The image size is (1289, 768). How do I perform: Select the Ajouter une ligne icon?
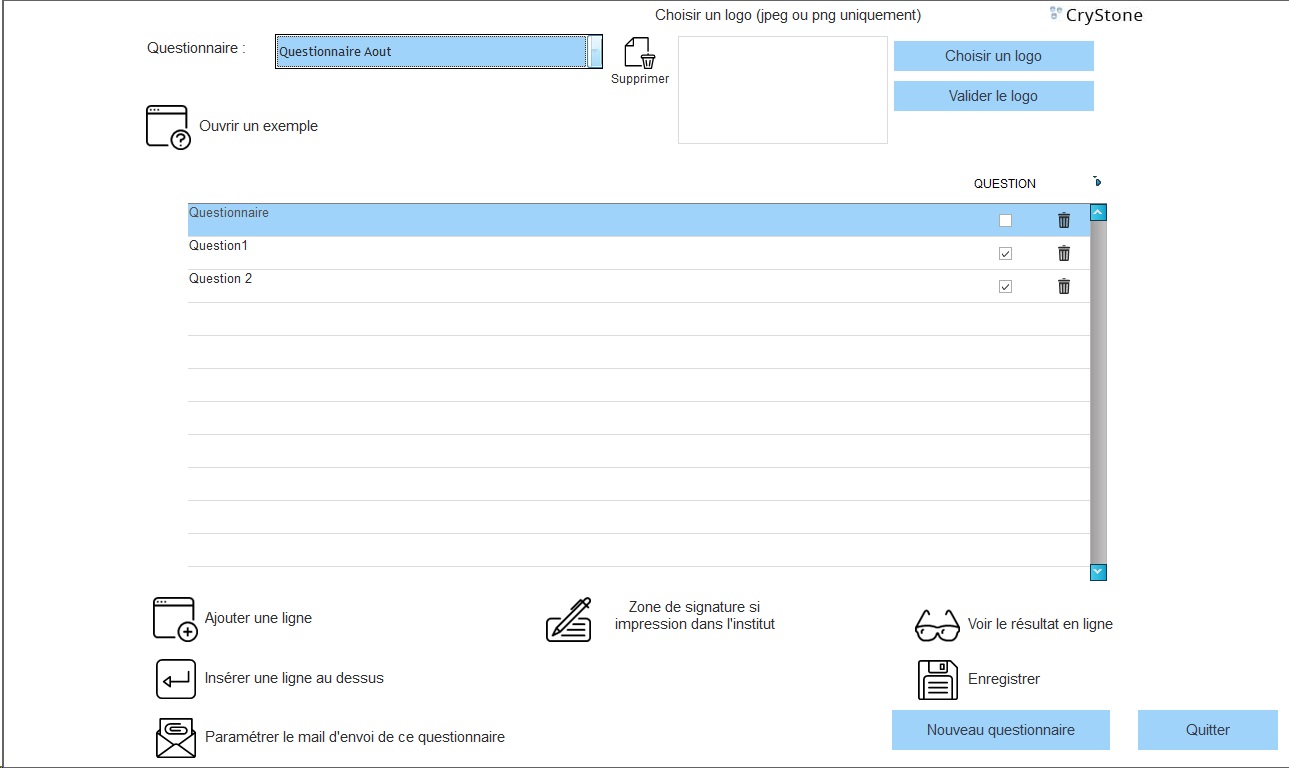pos(174,618)
